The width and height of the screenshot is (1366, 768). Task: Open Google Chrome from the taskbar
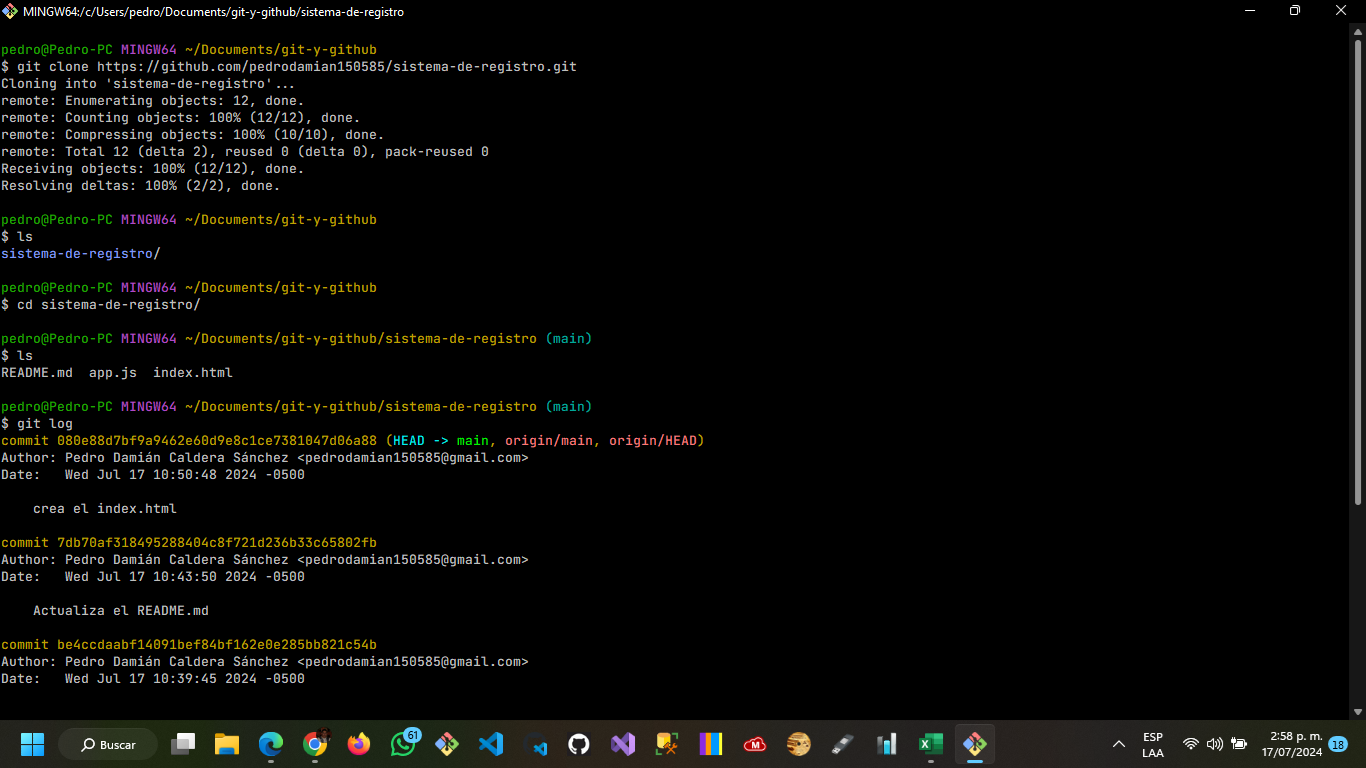[x=315, y=744]
